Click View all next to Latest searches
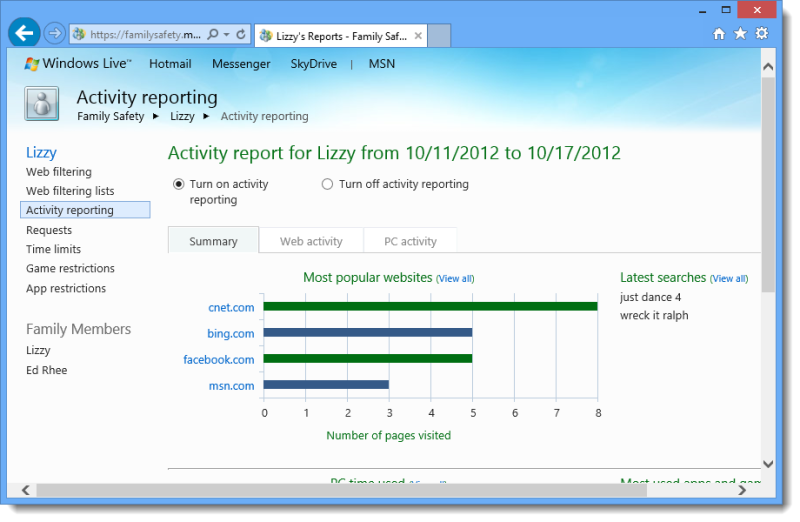800x522 pixels. coord(728,279)
